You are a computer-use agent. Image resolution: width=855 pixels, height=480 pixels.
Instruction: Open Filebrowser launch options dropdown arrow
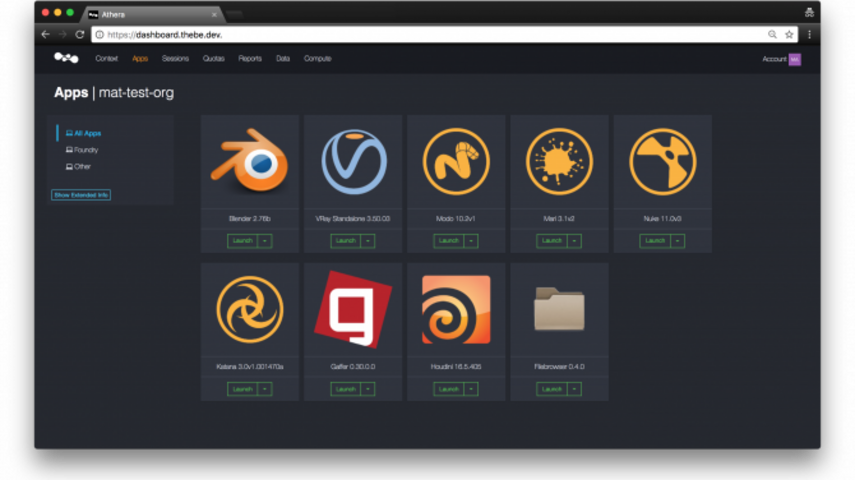point(574,389)
